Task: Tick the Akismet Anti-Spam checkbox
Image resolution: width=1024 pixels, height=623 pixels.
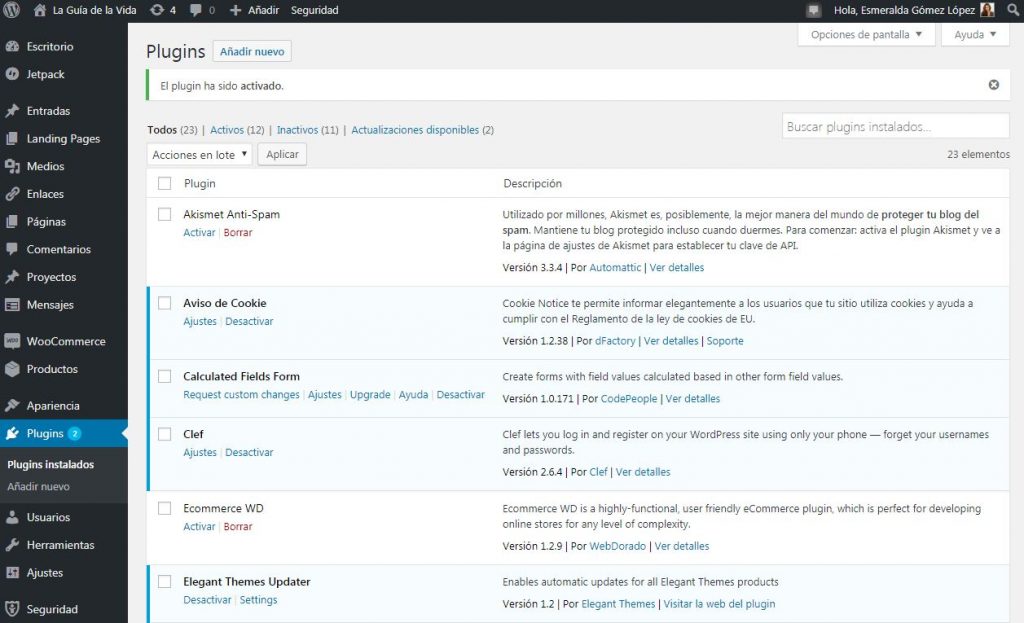Action: click(x=165, y=214)
